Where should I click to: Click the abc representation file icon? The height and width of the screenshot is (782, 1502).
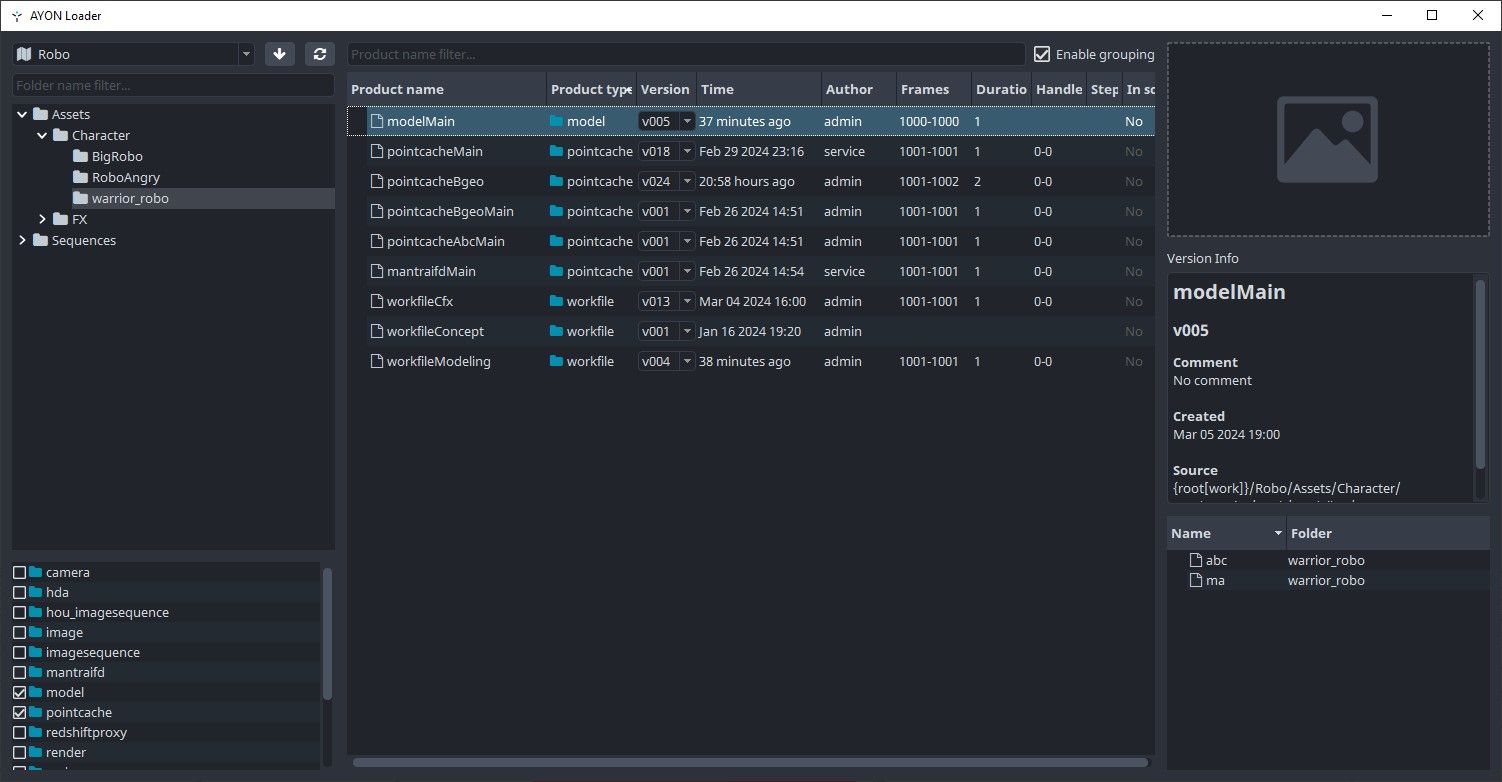click(x=1195, y=560)
